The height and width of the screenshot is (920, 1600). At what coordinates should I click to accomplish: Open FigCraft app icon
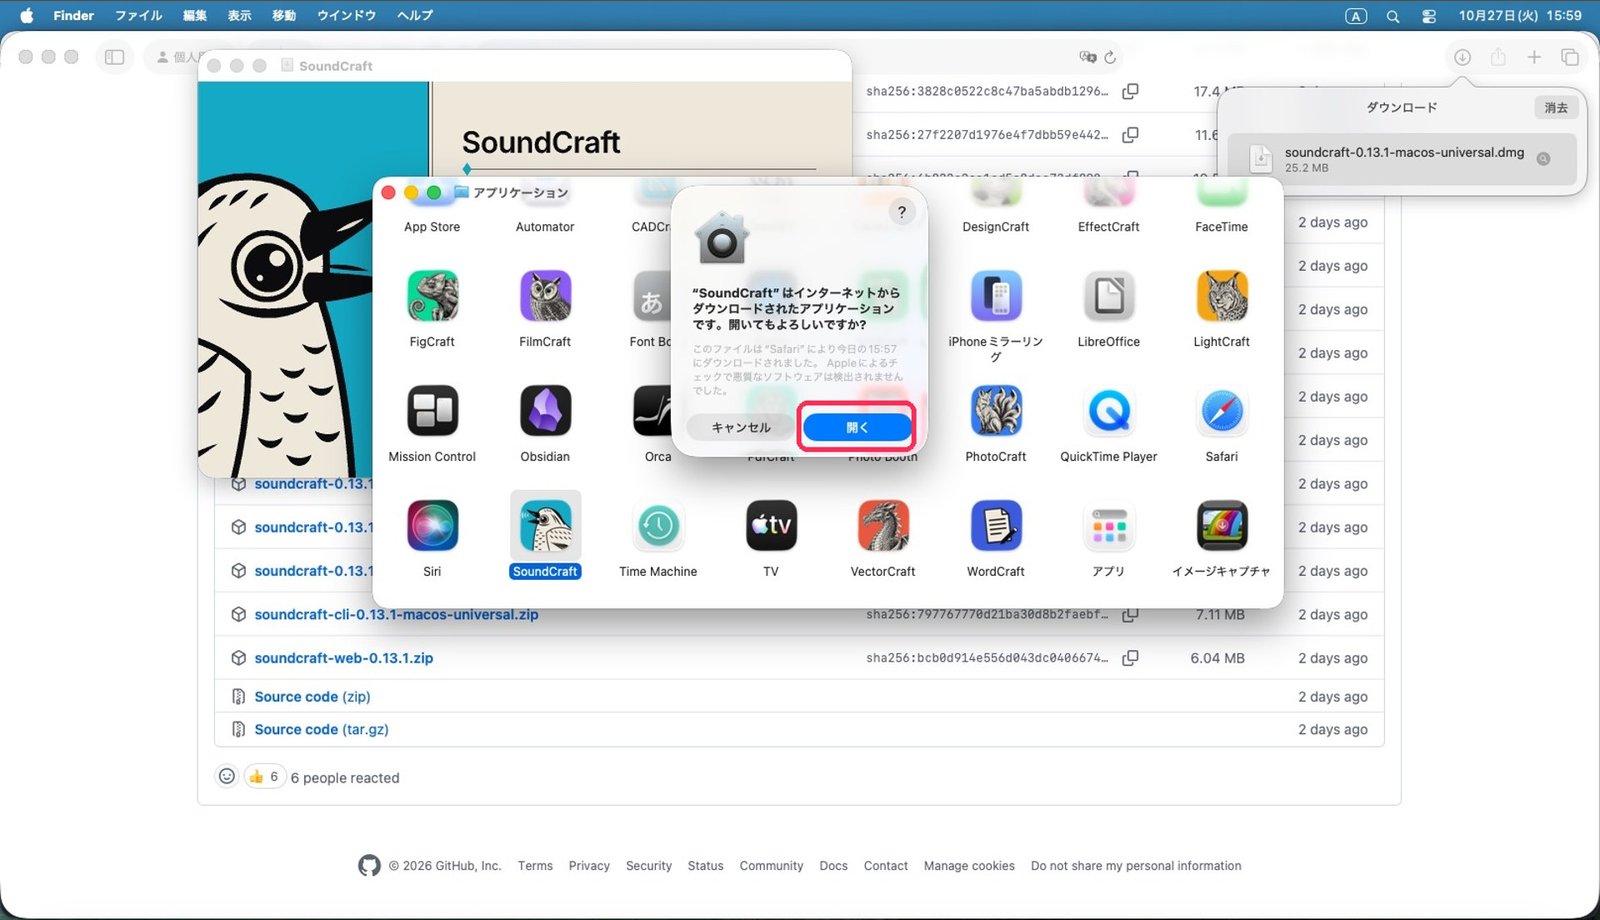[x=432, y=296]
